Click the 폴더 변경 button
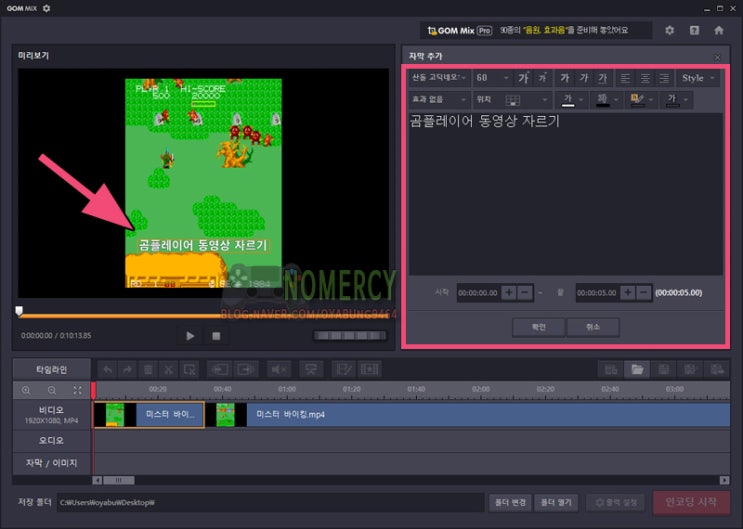Viewport: 743px width, 529px height. pos(510,502)
